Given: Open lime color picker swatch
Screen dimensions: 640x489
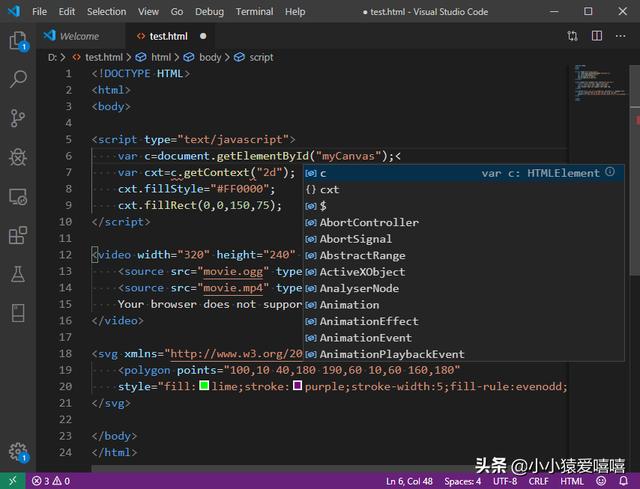Looking at the screenshot, I should 204,385.
